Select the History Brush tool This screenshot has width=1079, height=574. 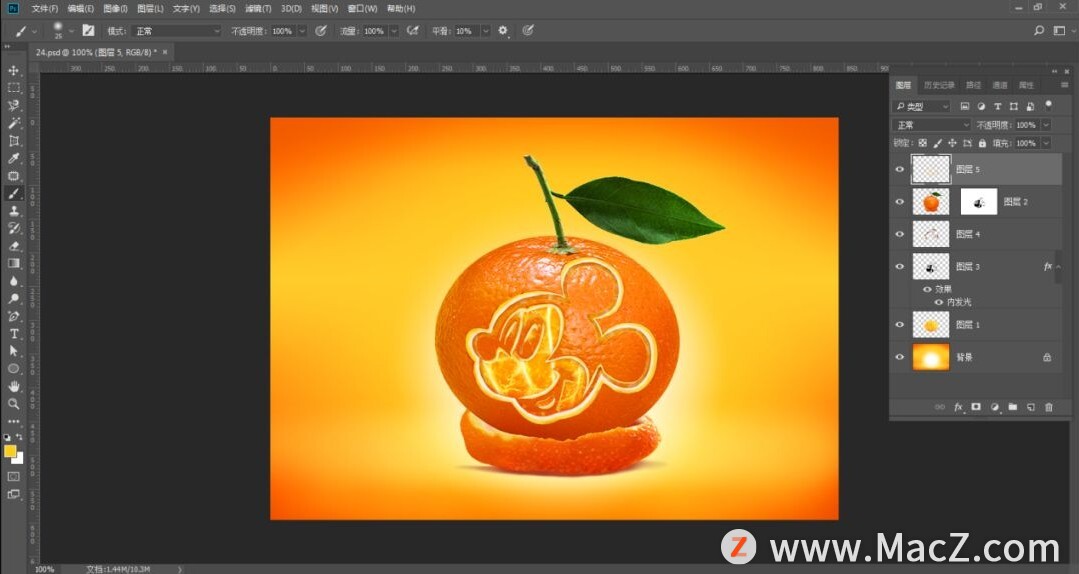[13, 228]
